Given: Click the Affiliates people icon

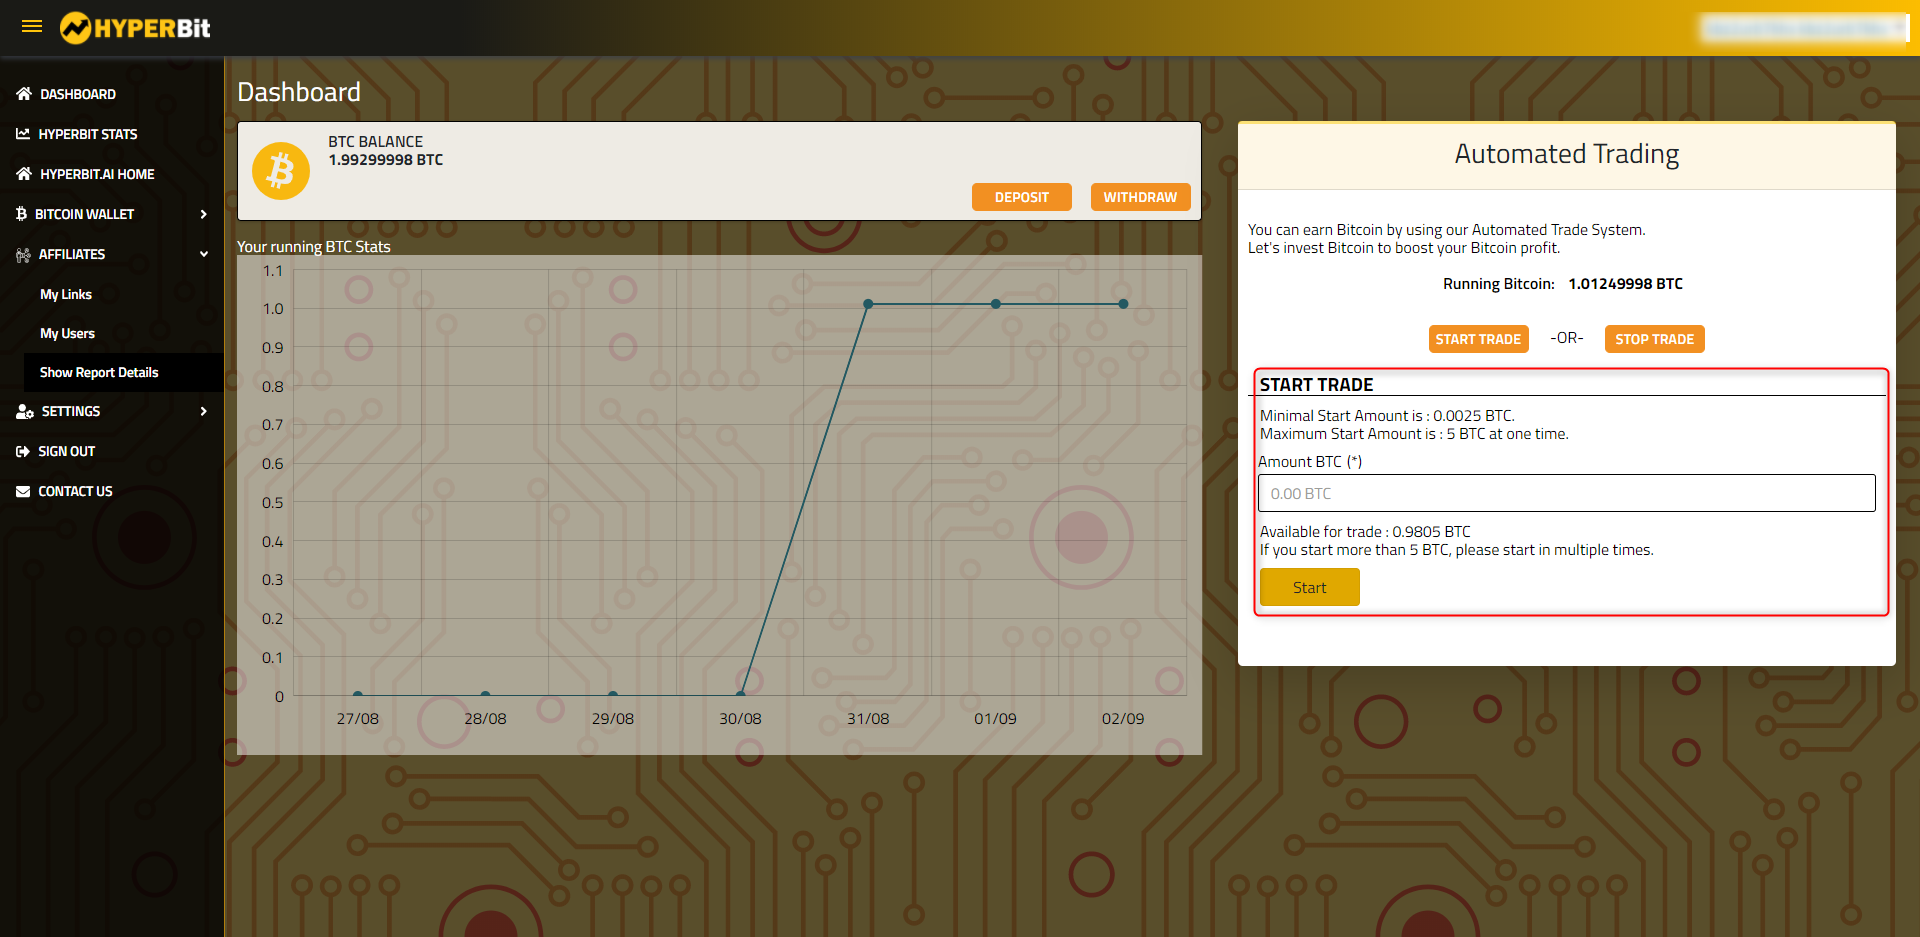Looking at the screenshot, I should (x=23, y=255).
